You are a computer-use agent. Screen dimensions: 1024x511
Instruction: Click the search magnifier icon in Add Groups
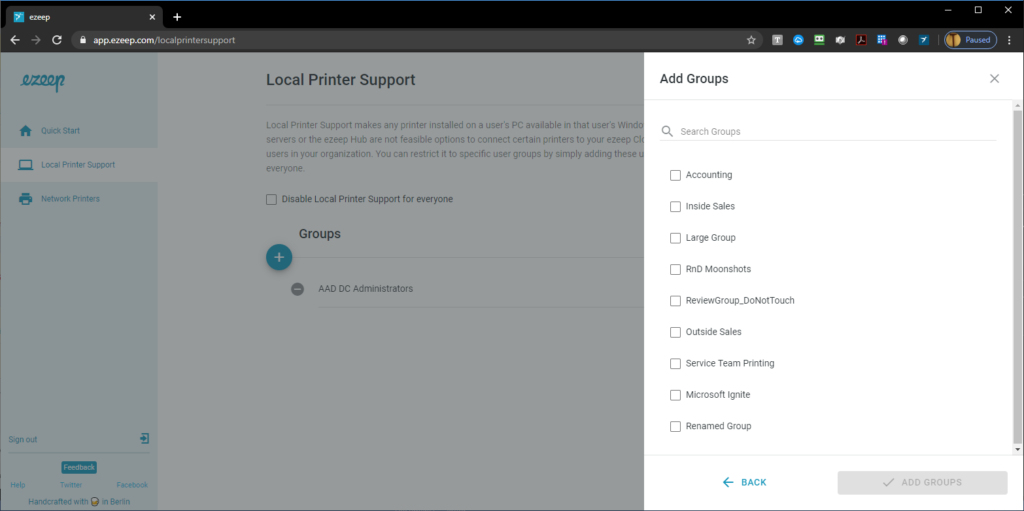coord(667,131)
